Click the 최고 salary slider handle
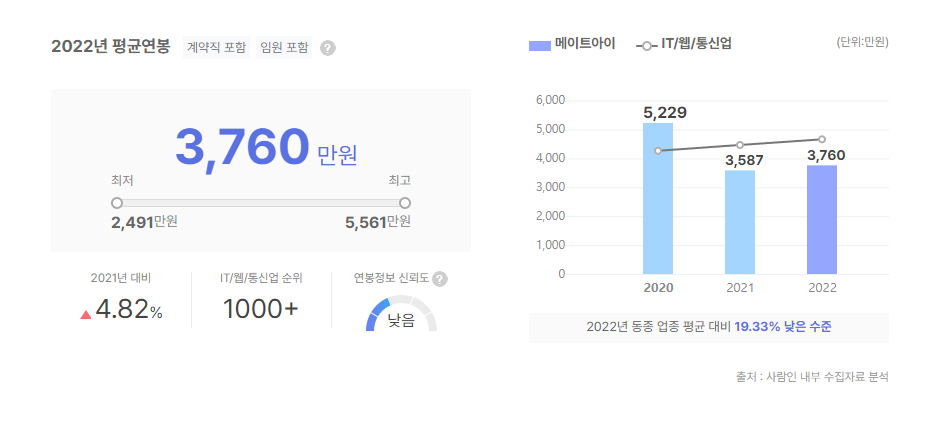Image resolution: width=948 pixels, height=430 pixels. point(405,203)
